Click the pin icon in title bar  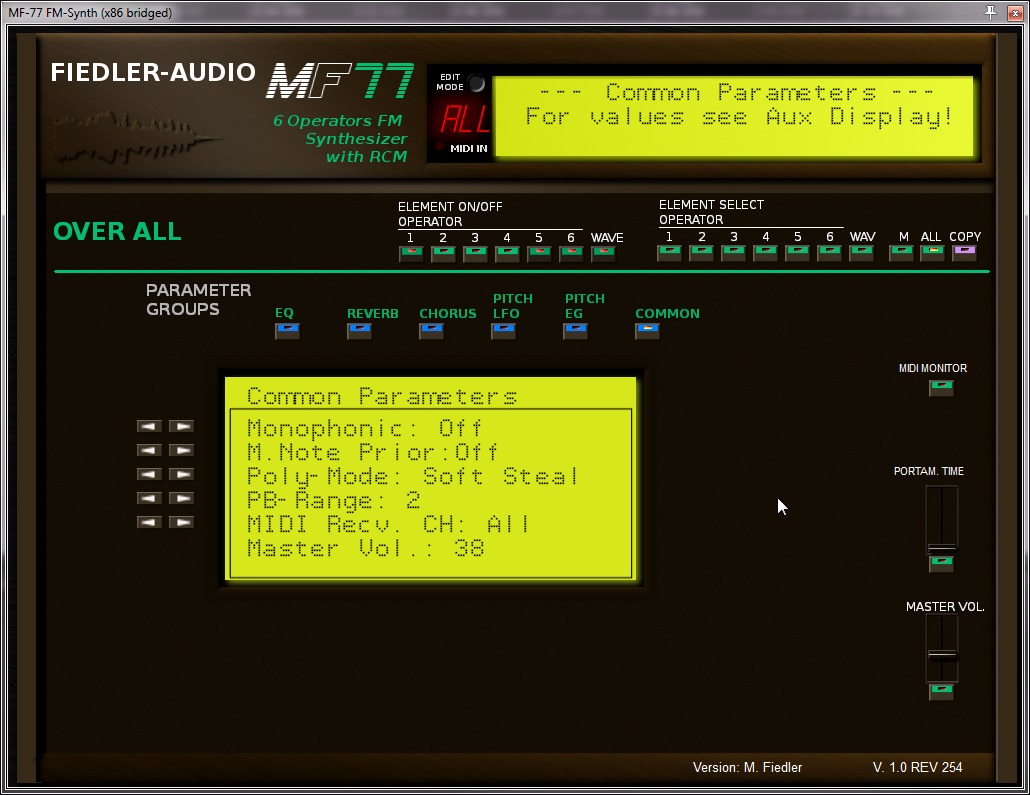(x=991, y=12)
